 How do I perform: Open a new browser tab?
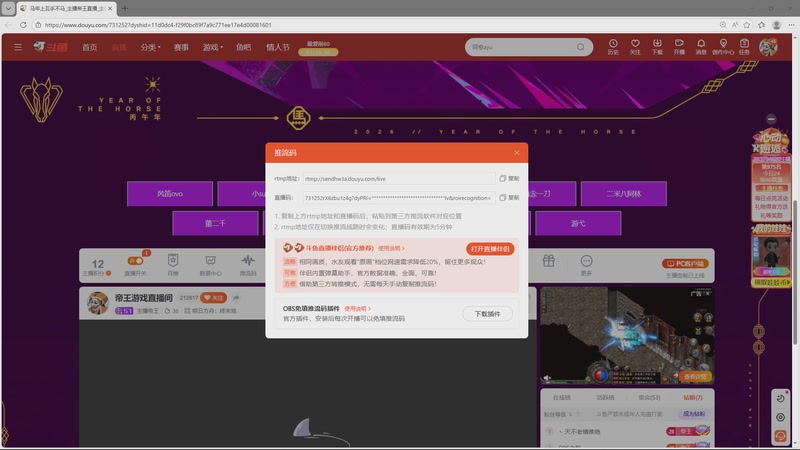point(124,8)
